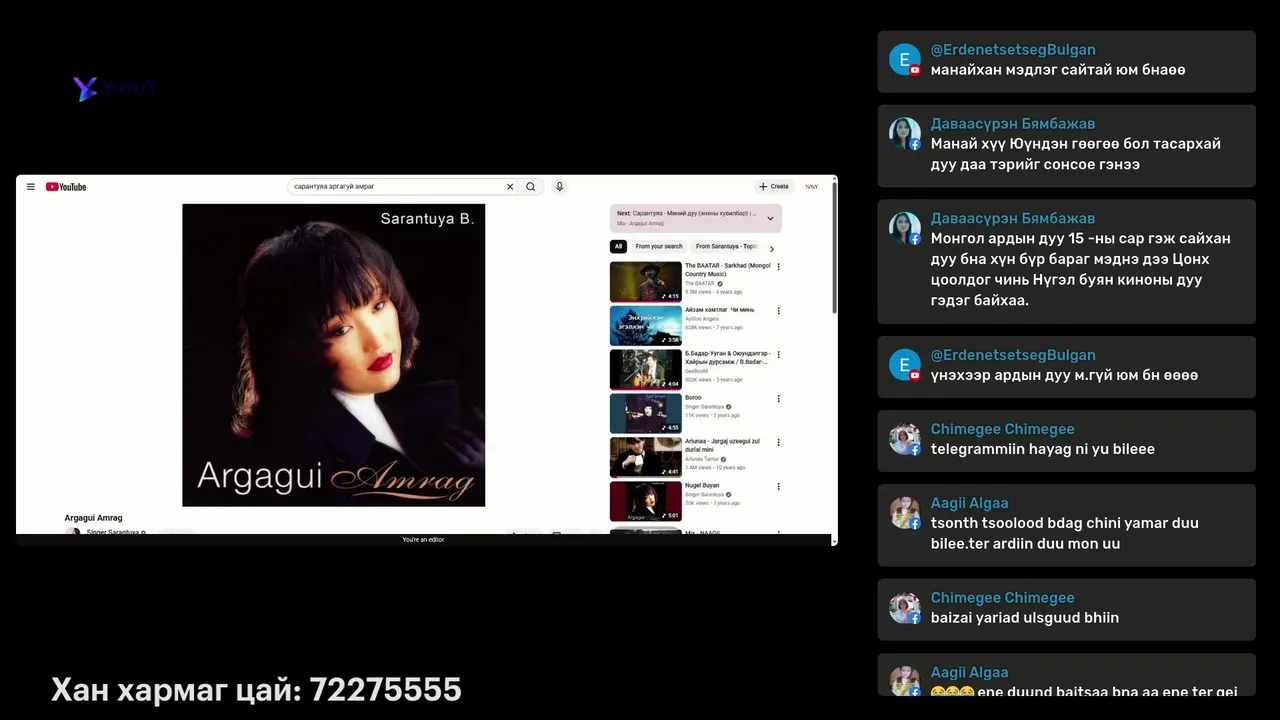Open Айзам хамтлаг Чи минь video thumbnail
Screen dimensions: 1280x720
646,326
